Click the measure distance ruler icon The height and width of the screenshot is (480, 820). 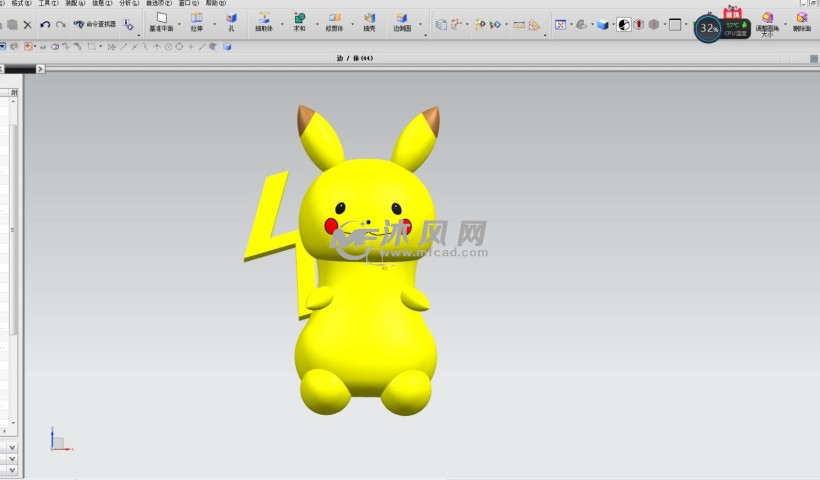click(x=519, y=25)
